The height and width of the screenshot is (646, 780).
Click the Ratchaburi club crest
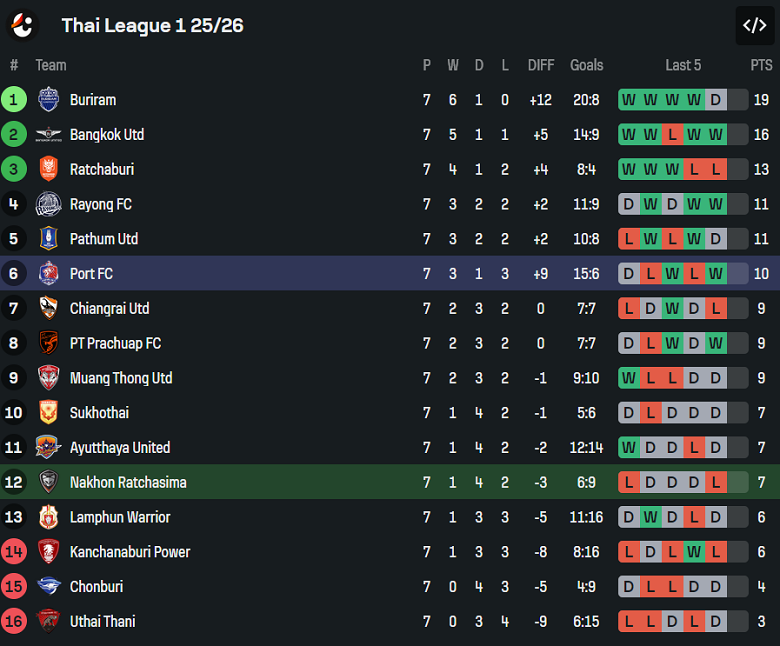[48, 170]
